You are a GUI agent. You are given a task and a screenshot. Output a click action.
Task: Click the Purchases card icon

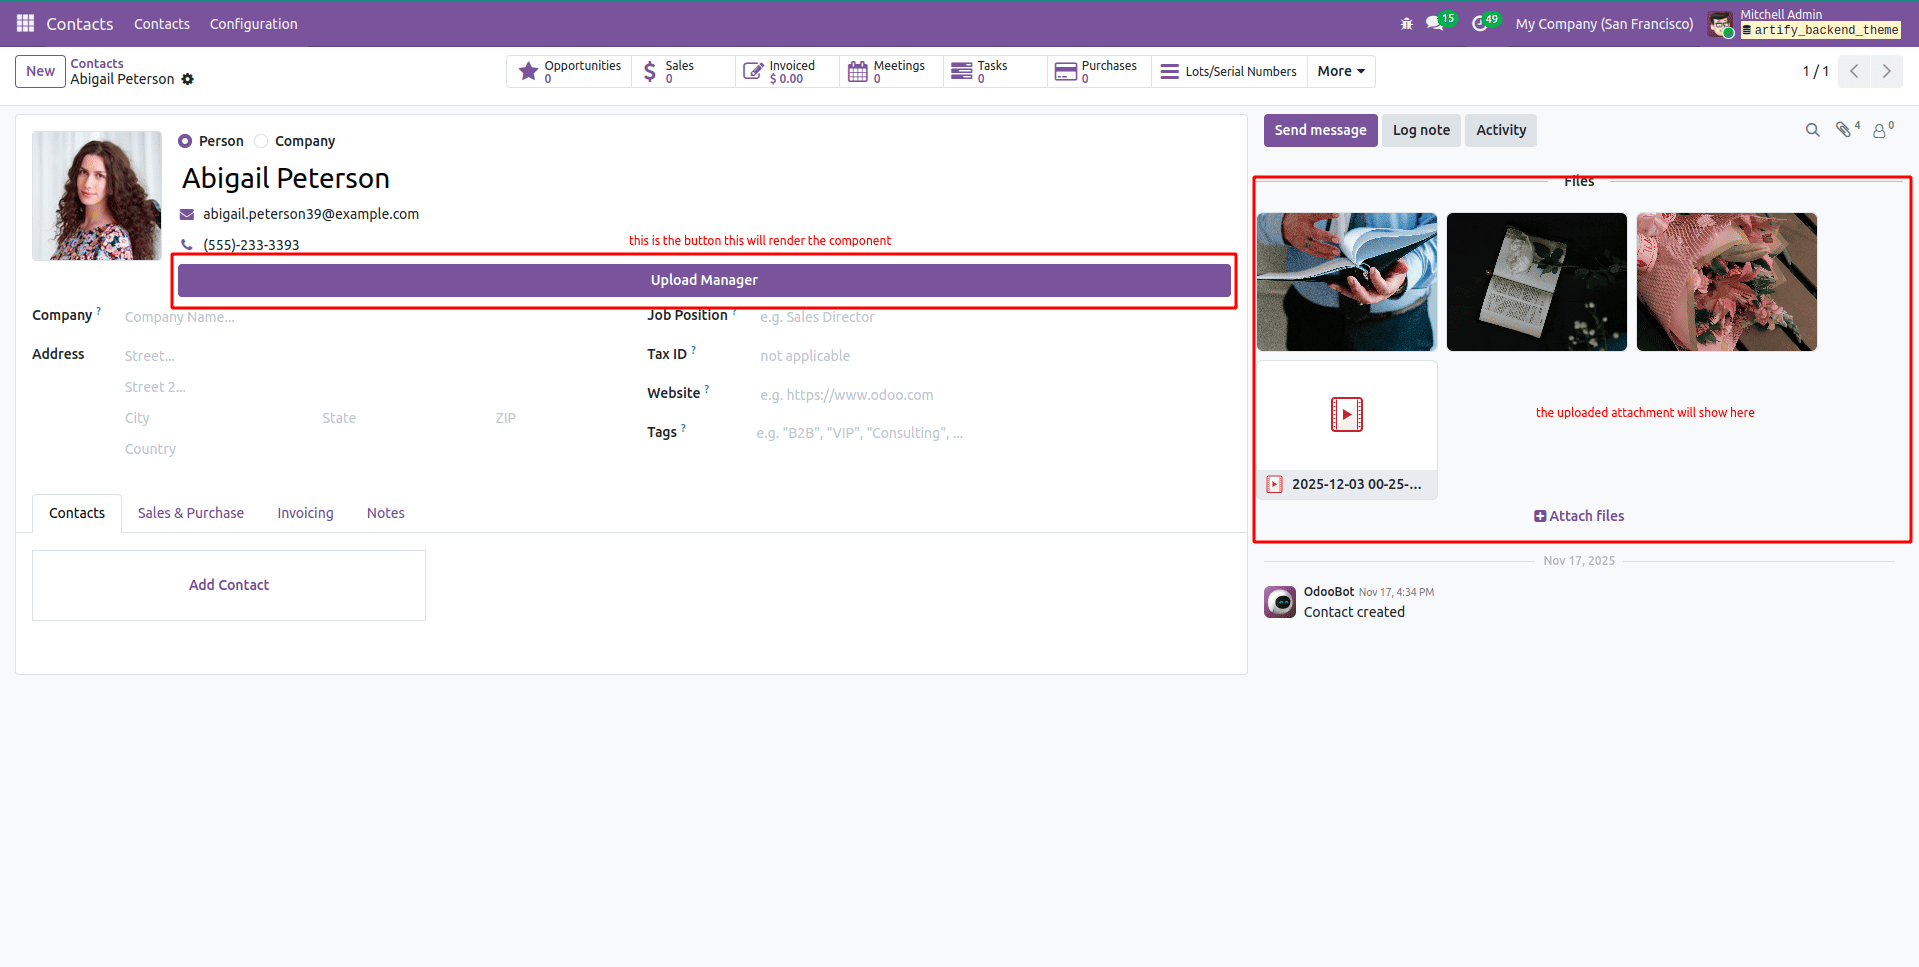click(1065, 70)
